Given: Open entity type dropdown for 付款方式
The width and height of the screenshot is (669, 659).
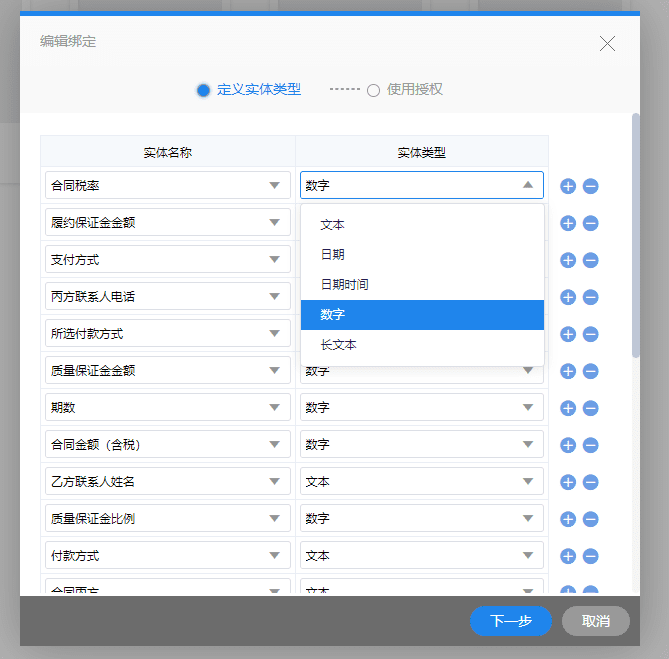Looking at the screenshot, I should (x=422, y=555).
